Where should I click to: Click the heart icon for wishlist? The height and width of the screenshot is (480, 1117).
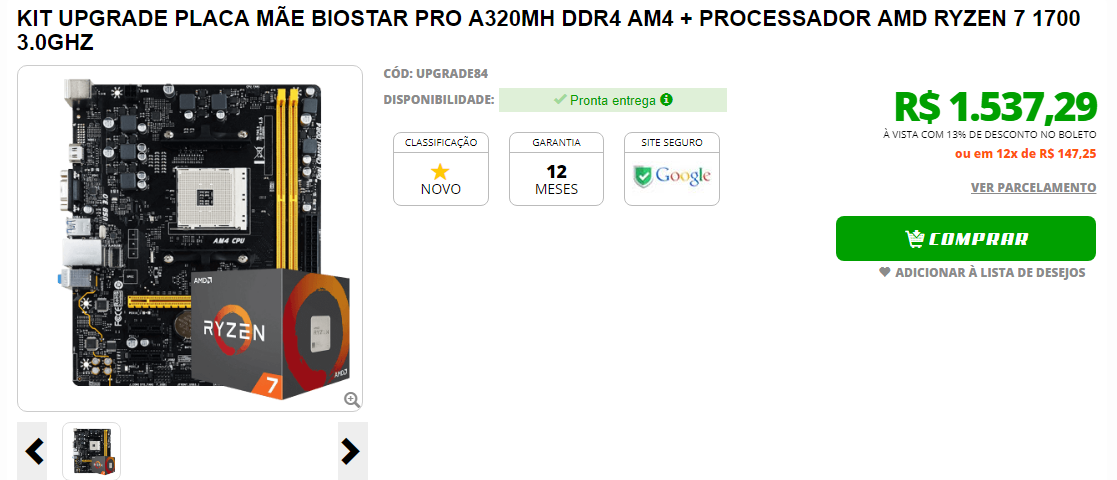885,272
